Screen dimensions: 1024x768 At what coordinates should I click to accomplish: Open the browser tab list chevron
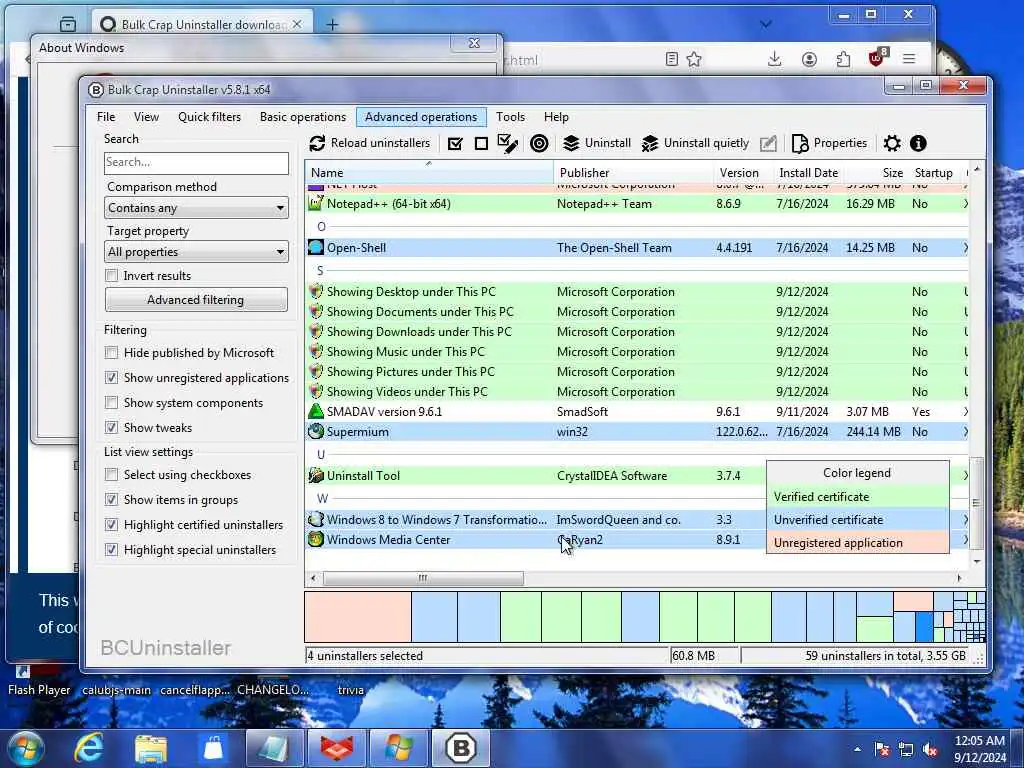click(766, 24)
